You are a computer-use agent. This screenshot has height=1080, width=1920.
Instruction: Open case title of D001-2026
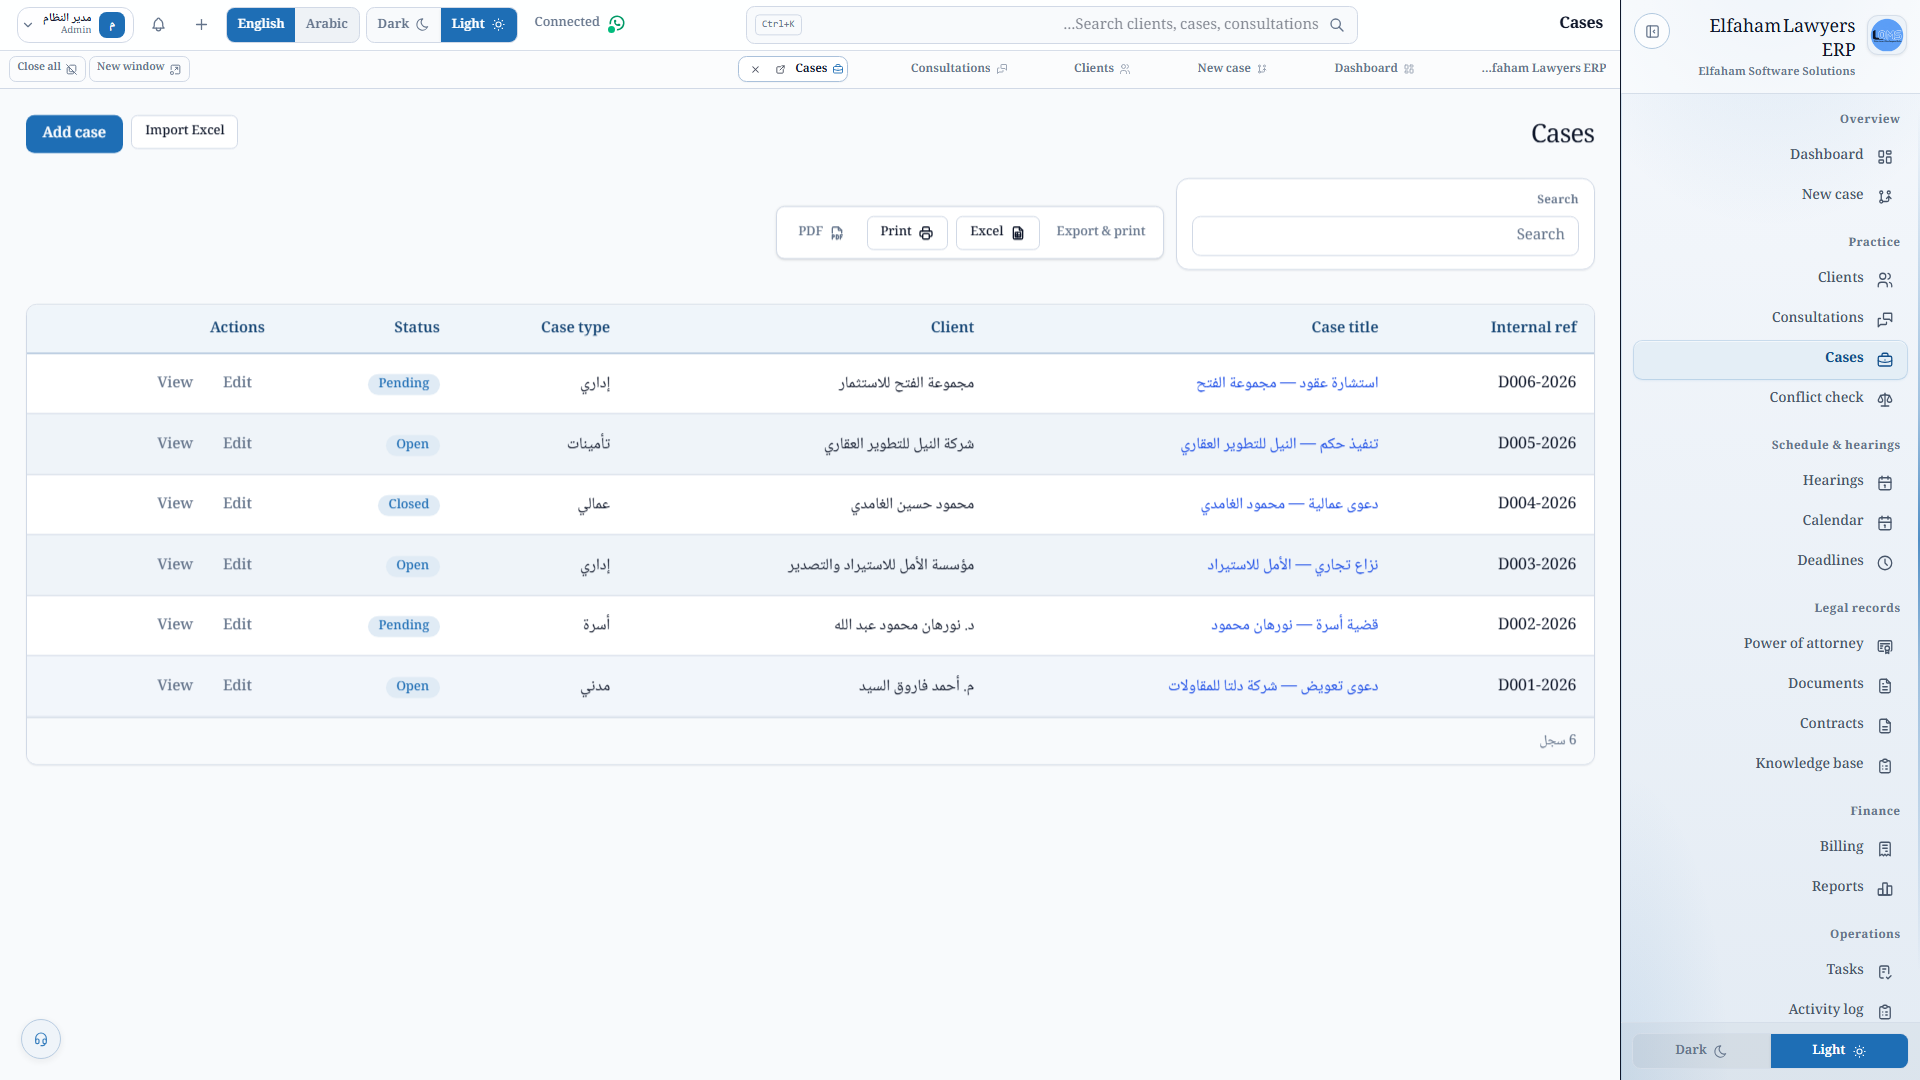(1273, 686)
